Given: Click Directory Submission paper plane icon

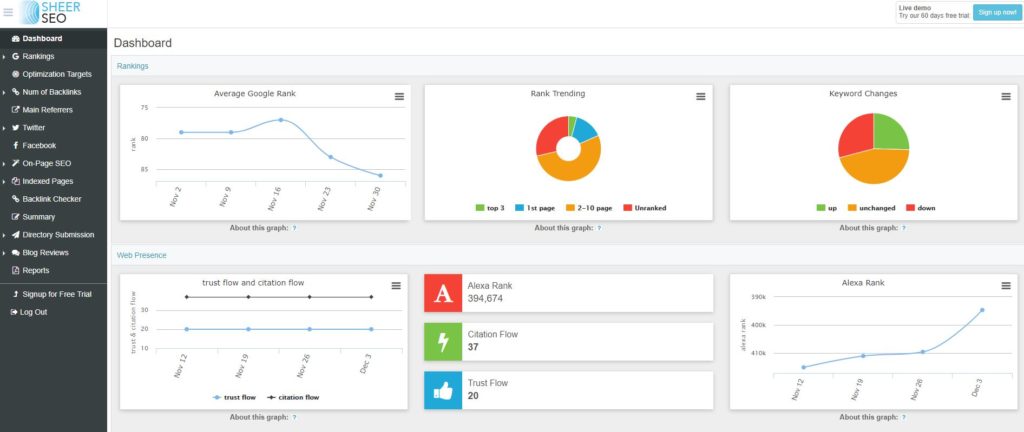Looking at the screenshot, I should pos(16,235).
